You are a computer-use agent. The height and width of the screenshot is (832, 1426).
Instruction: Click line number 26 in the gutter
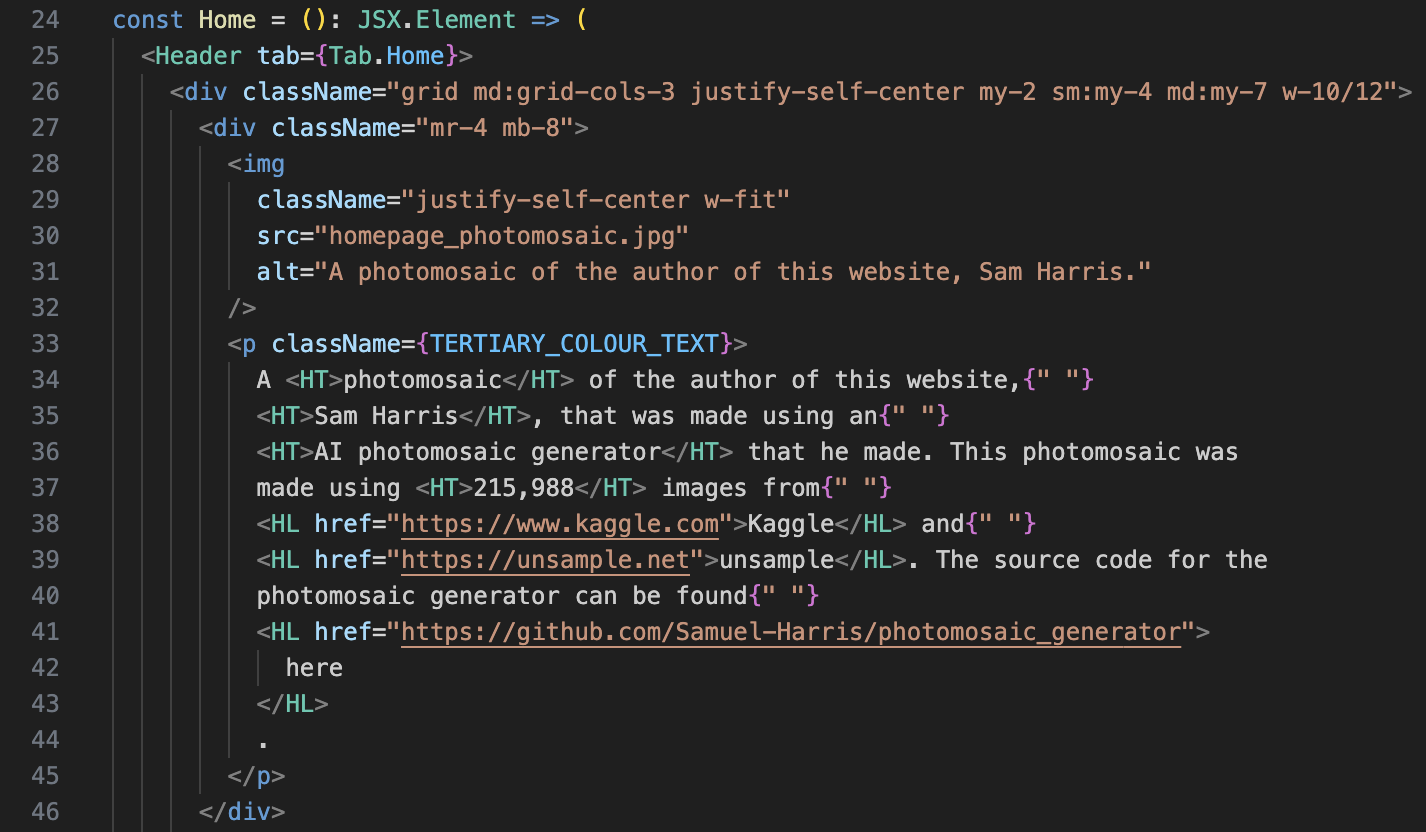click(x=45, y=91)
